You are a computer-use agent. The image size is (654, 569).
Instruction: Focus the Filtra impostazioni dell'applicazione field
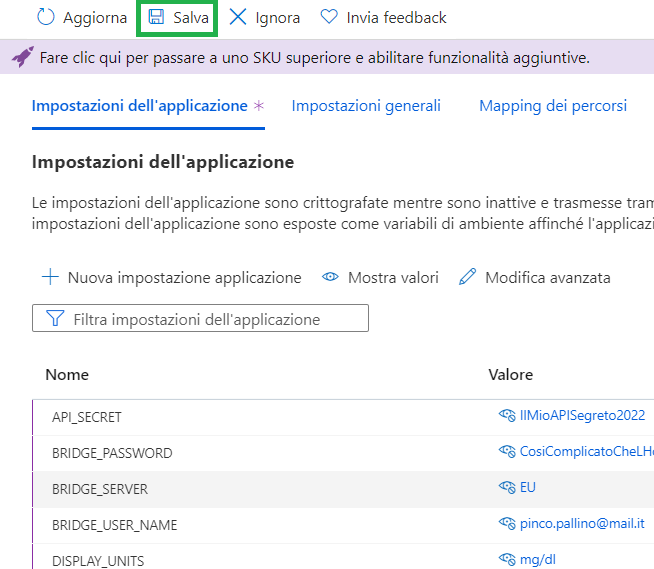click(x=200, y=318)
